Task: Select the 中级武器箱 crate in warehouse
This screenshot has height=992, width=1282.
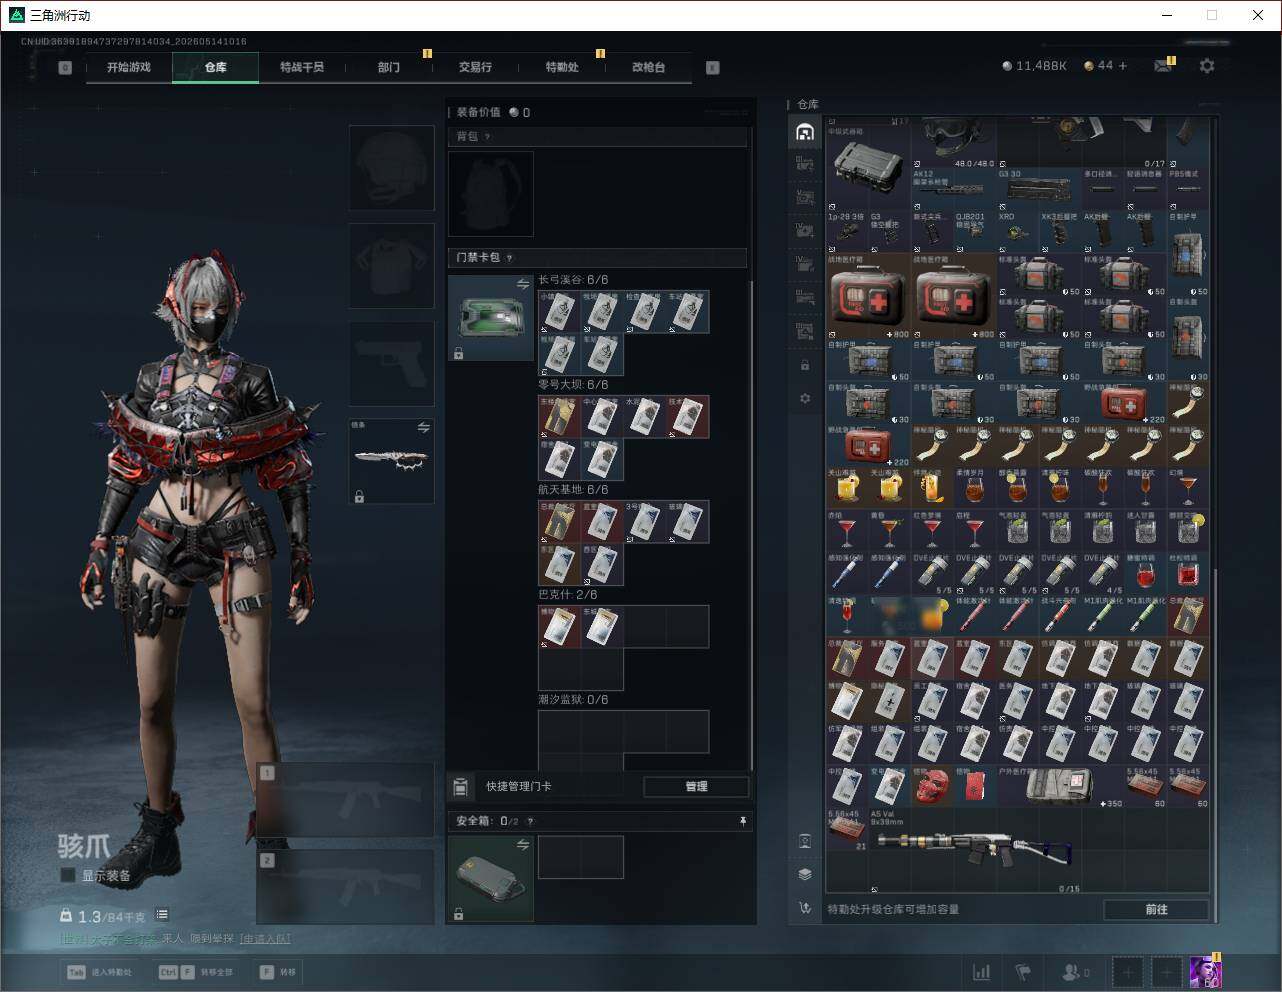Action: 869,167
